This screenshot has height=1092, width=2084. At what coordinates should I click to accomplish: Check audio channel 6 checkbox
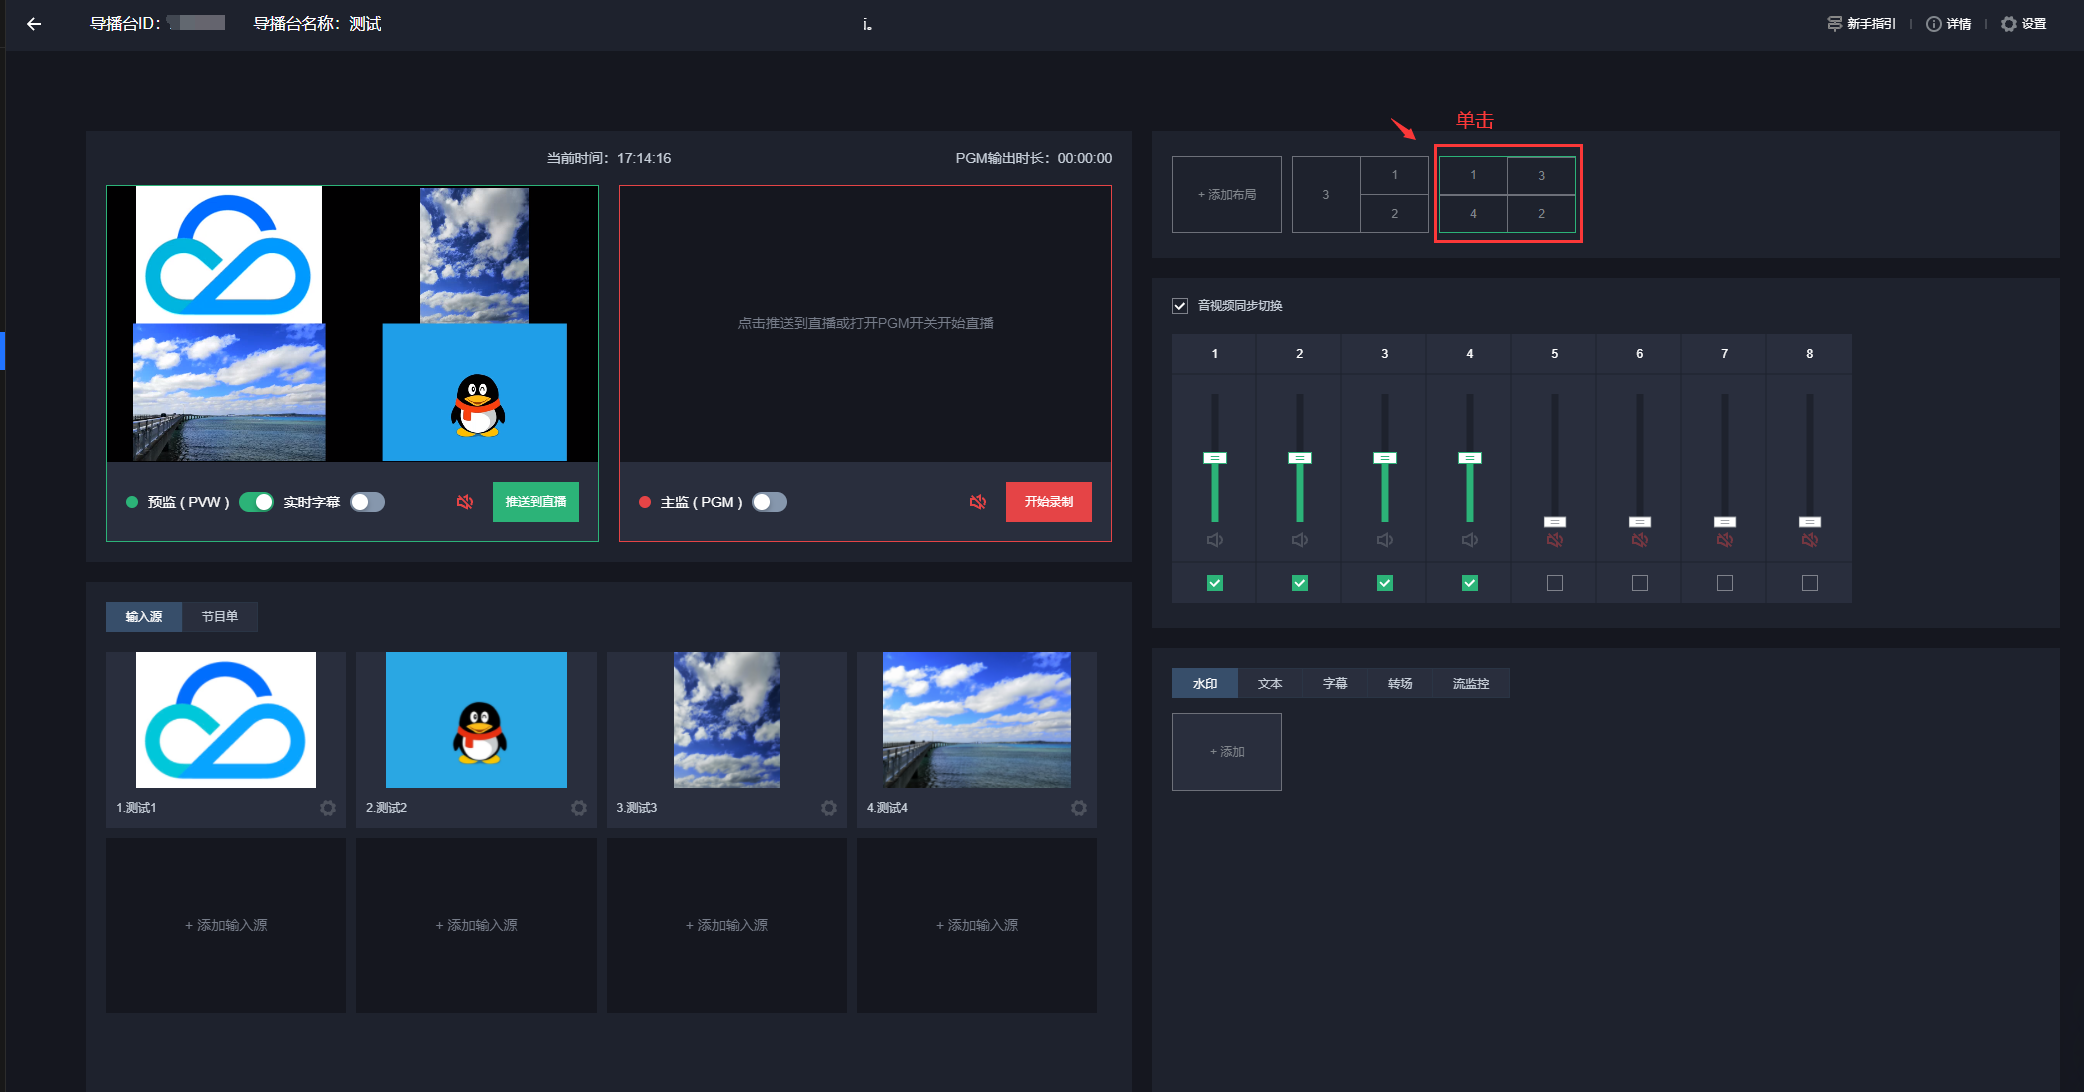point(1640,583)
